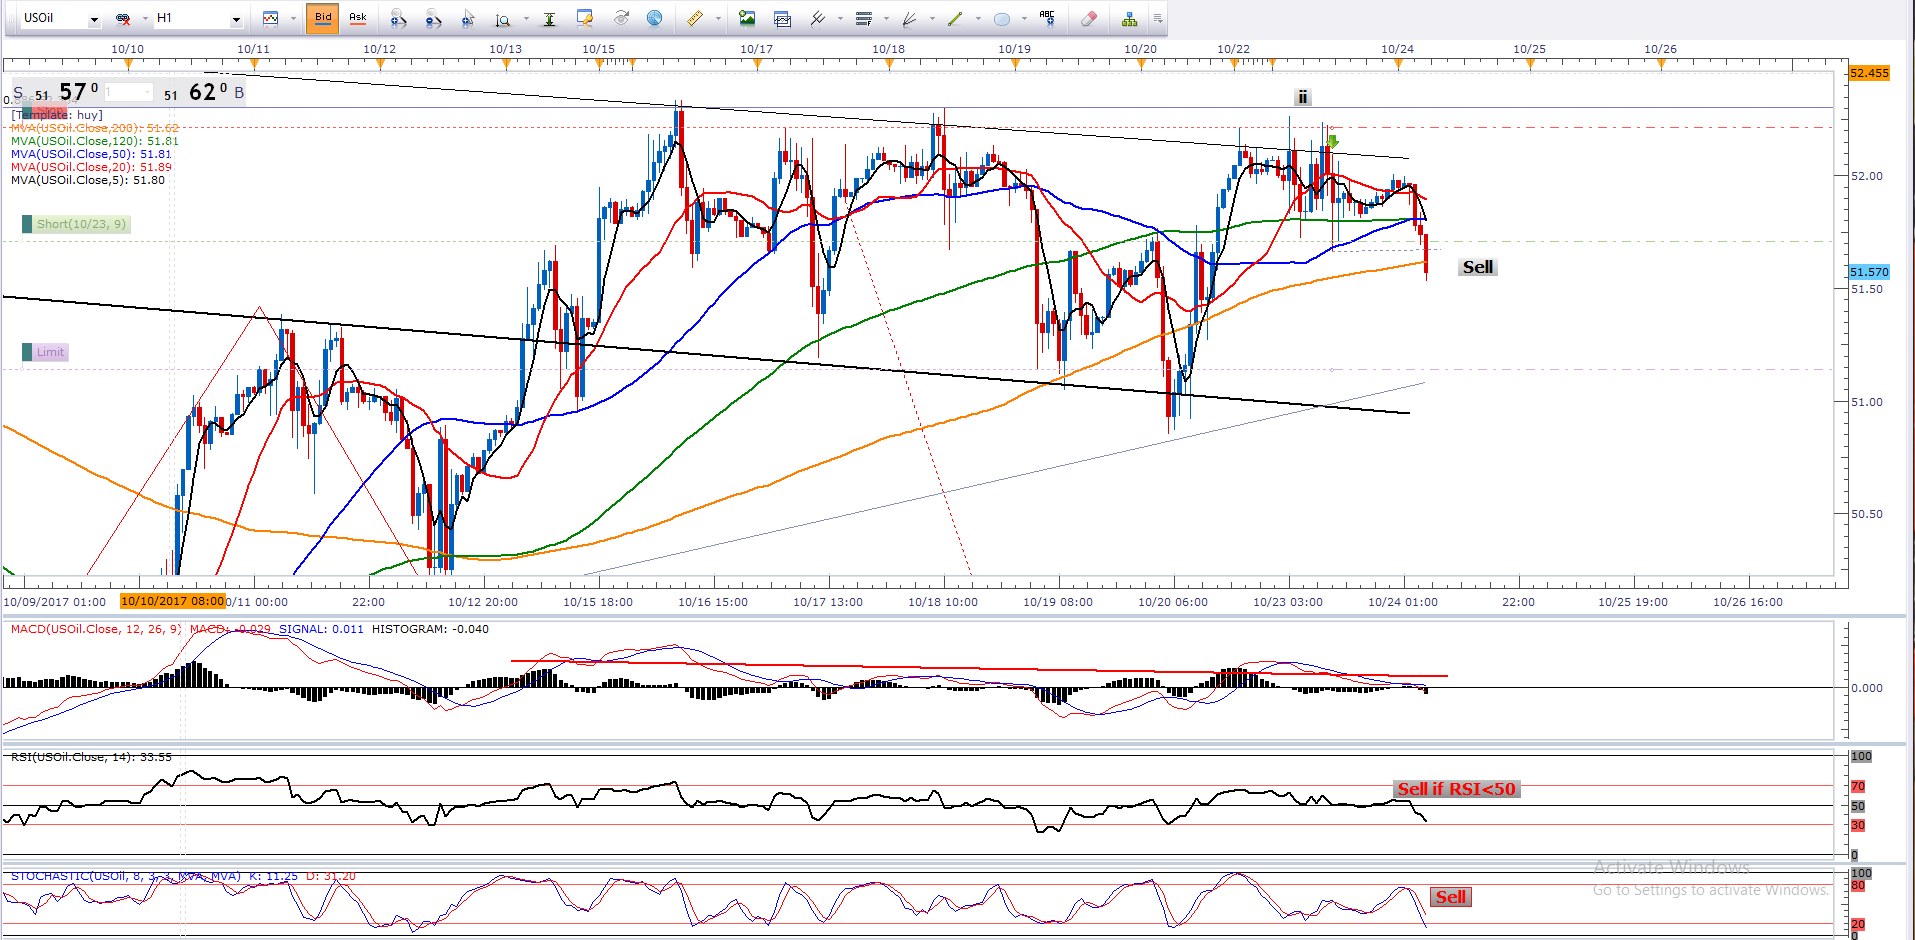Toggle the Ask price display button
This screenshot has width=1915, height=940.
click(357, 18)
